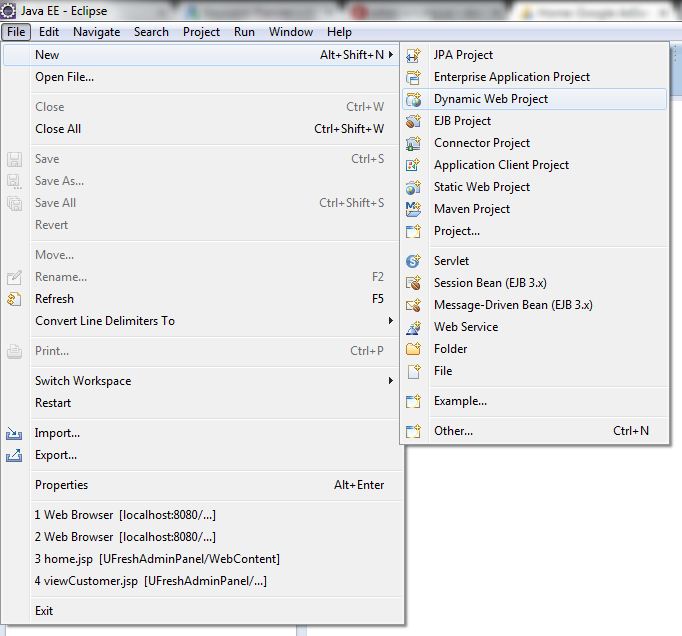Open recent entry 1 Web Browser
The image size is (682, 636).
[x=201, y=515]
